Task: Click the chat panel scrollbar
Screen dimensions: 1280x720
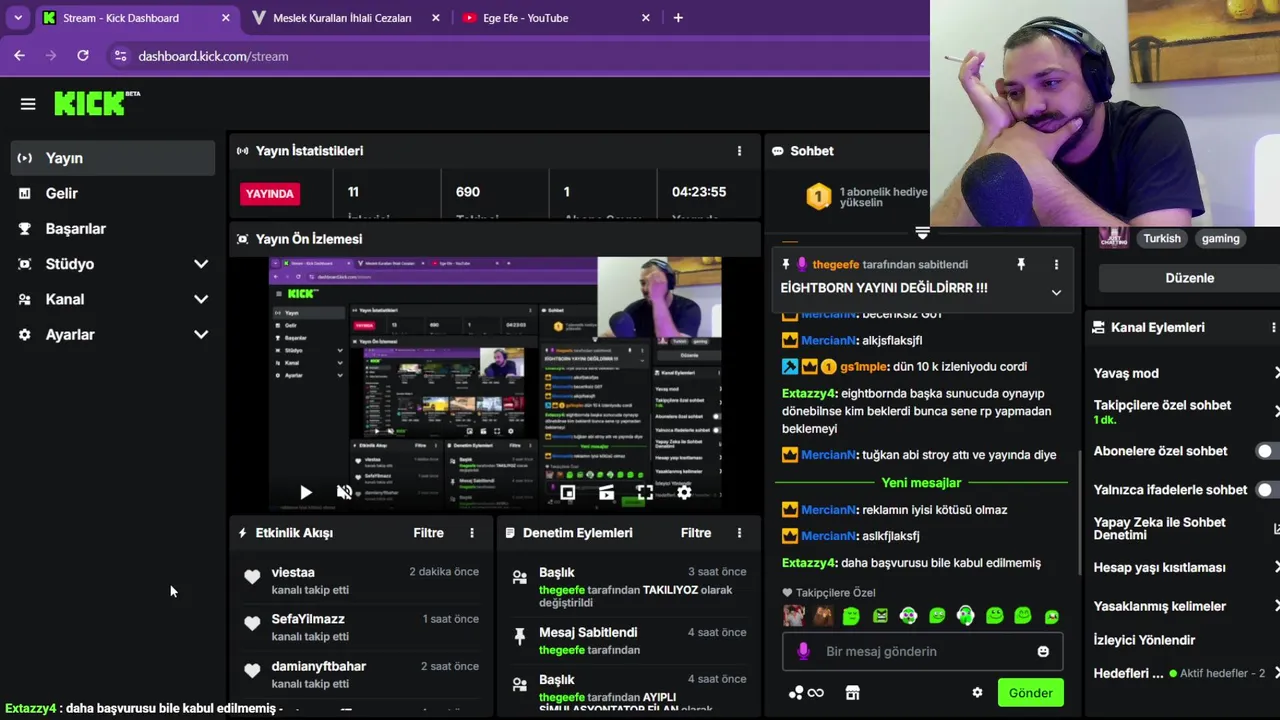Action: 1080,512
